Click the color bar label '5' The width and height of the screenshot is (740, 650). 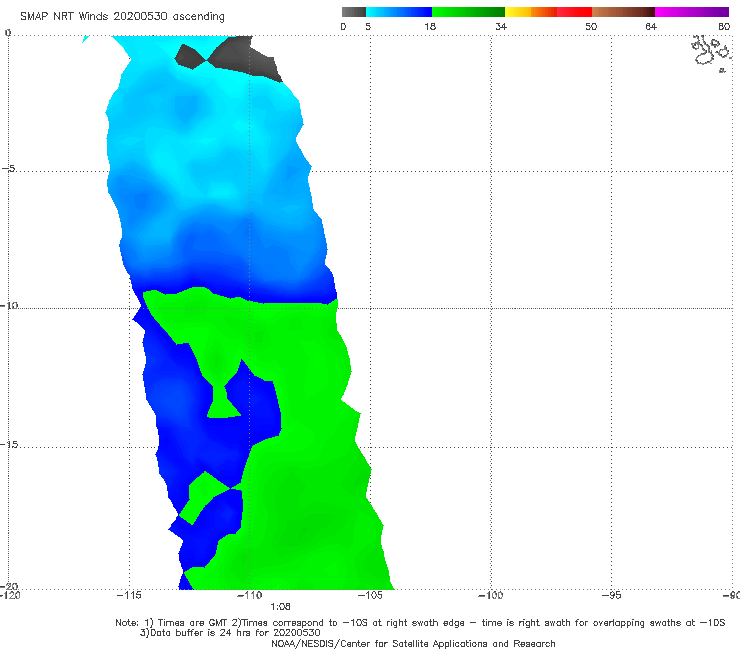368,27
